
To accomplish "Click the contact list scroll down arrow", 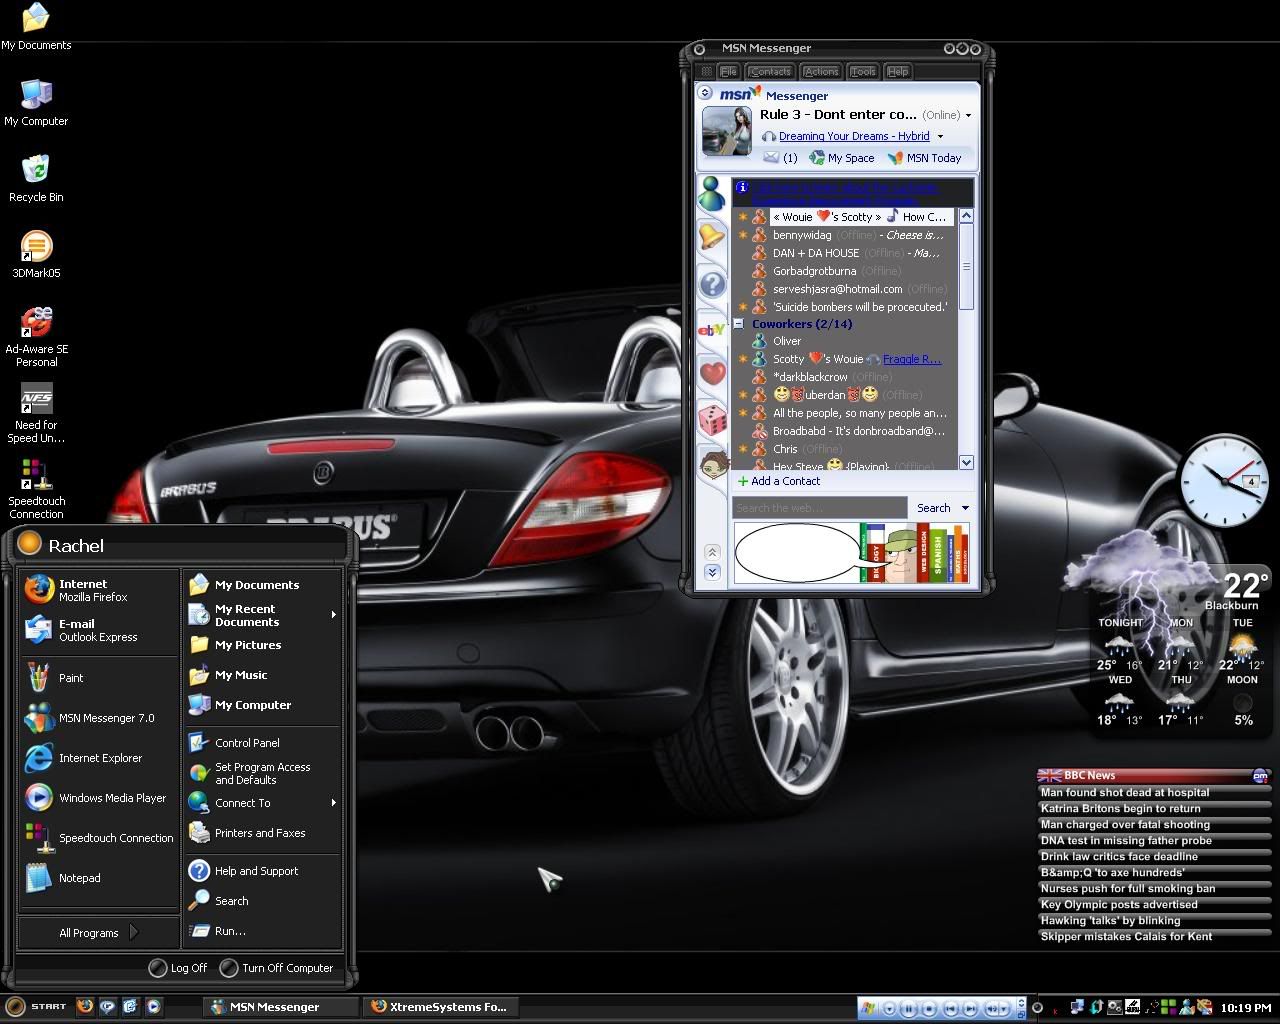I will tap(966, 462).
